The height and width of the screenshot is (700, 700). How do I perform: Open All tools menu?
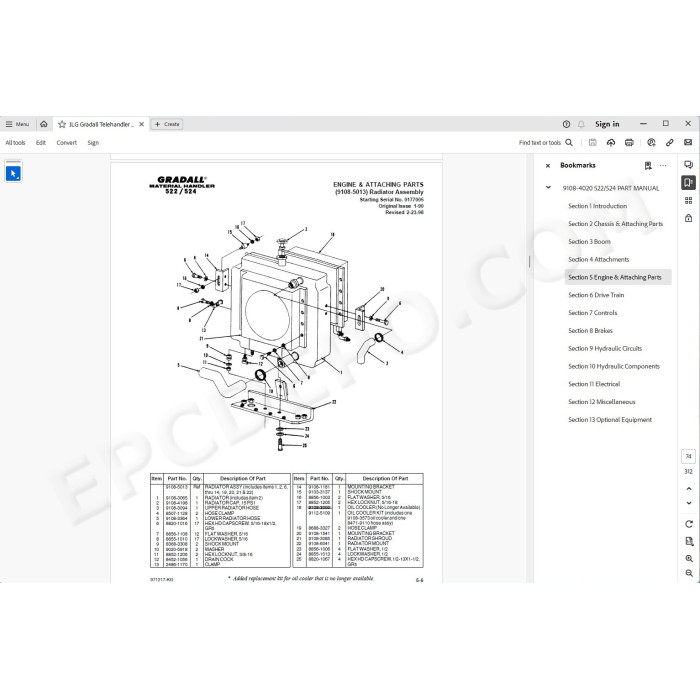pos(15,143)
